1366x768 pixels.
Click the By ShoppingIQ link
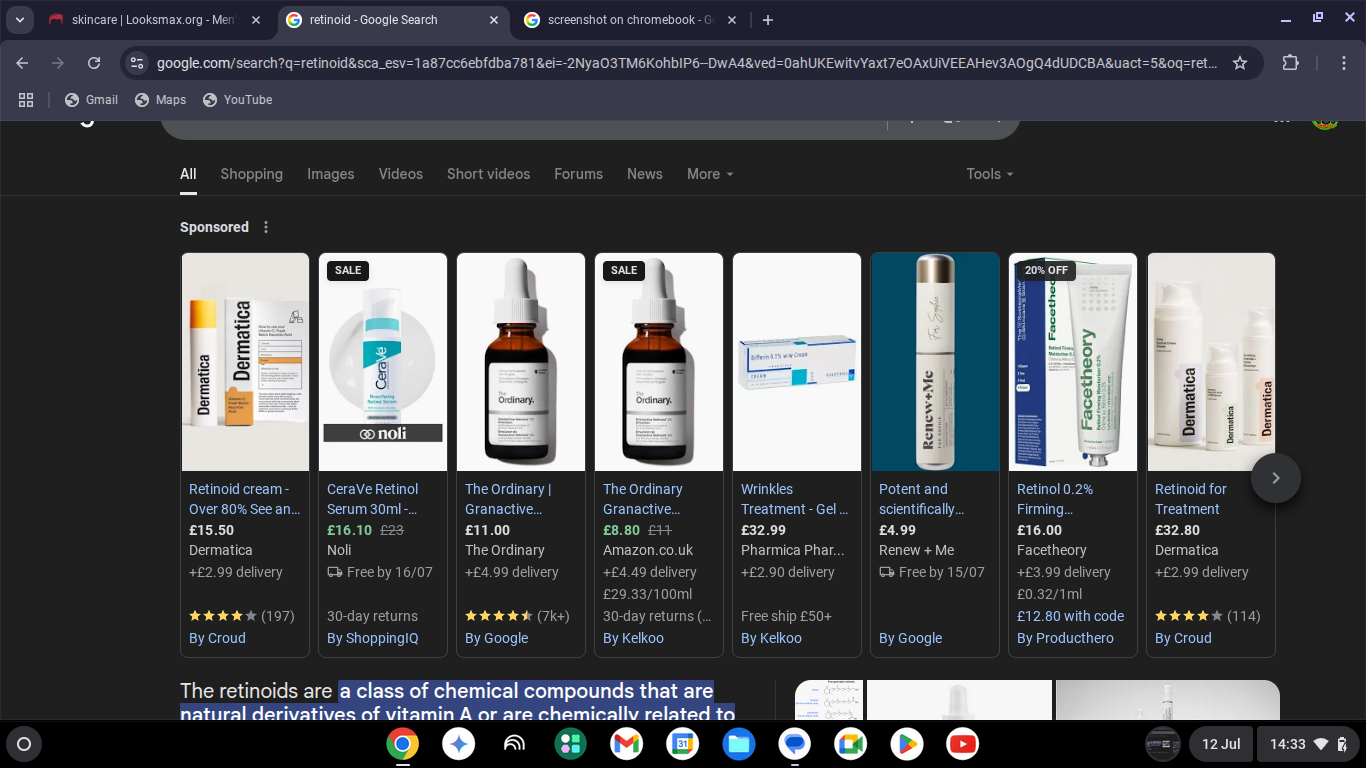click(x=373, y=638)
